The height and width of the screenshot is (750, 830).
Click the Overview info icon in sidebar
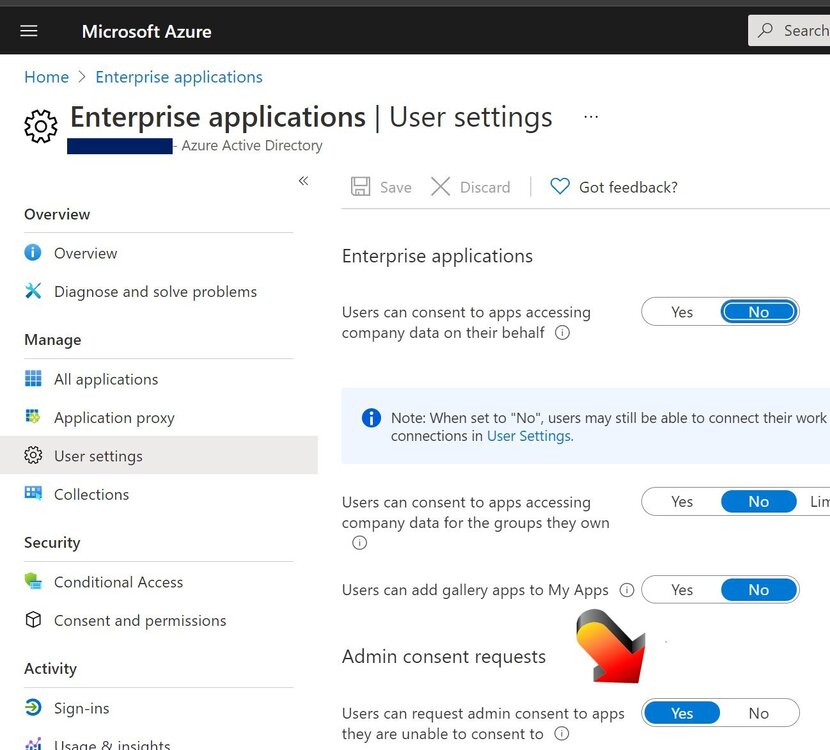33,252
